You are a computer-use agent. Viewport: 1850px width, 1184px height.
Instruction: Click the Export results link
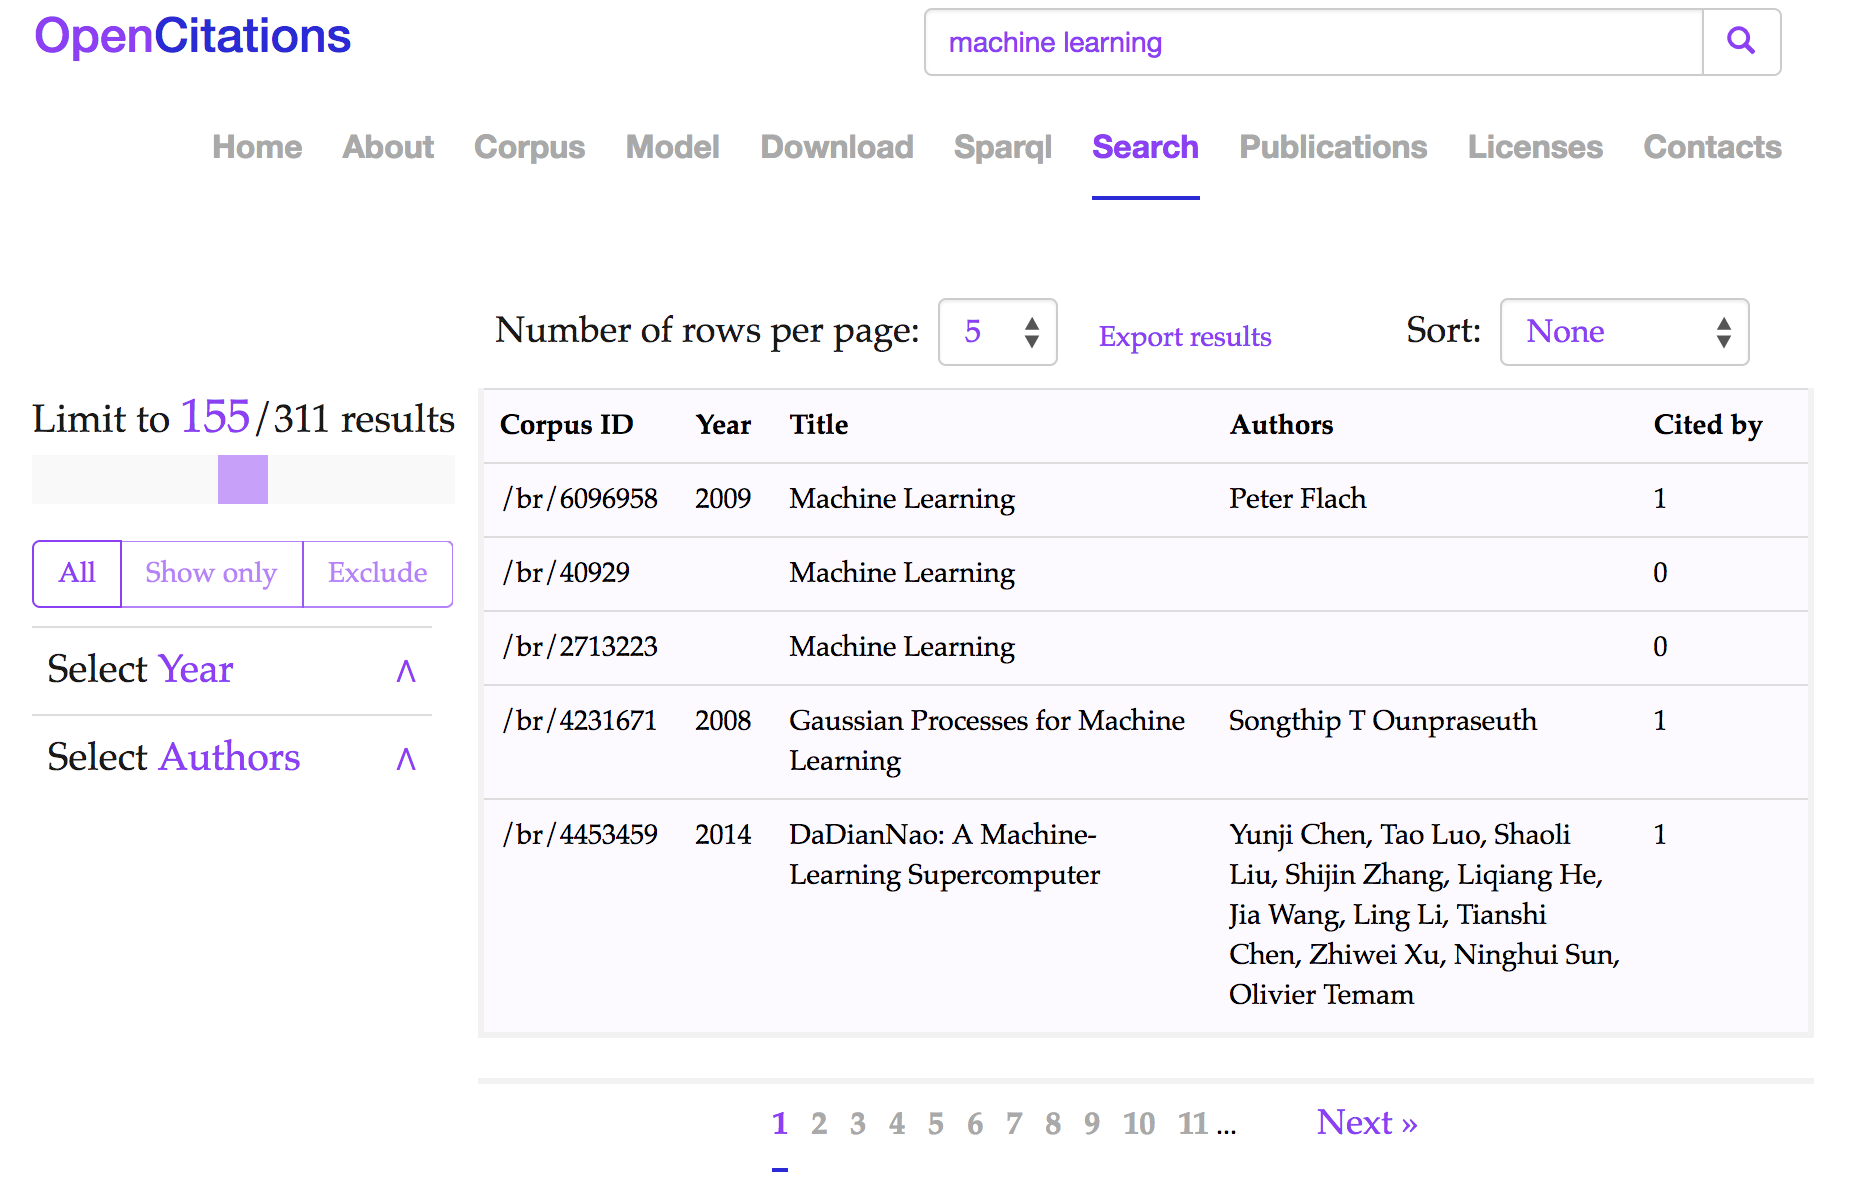point(1185,336)
